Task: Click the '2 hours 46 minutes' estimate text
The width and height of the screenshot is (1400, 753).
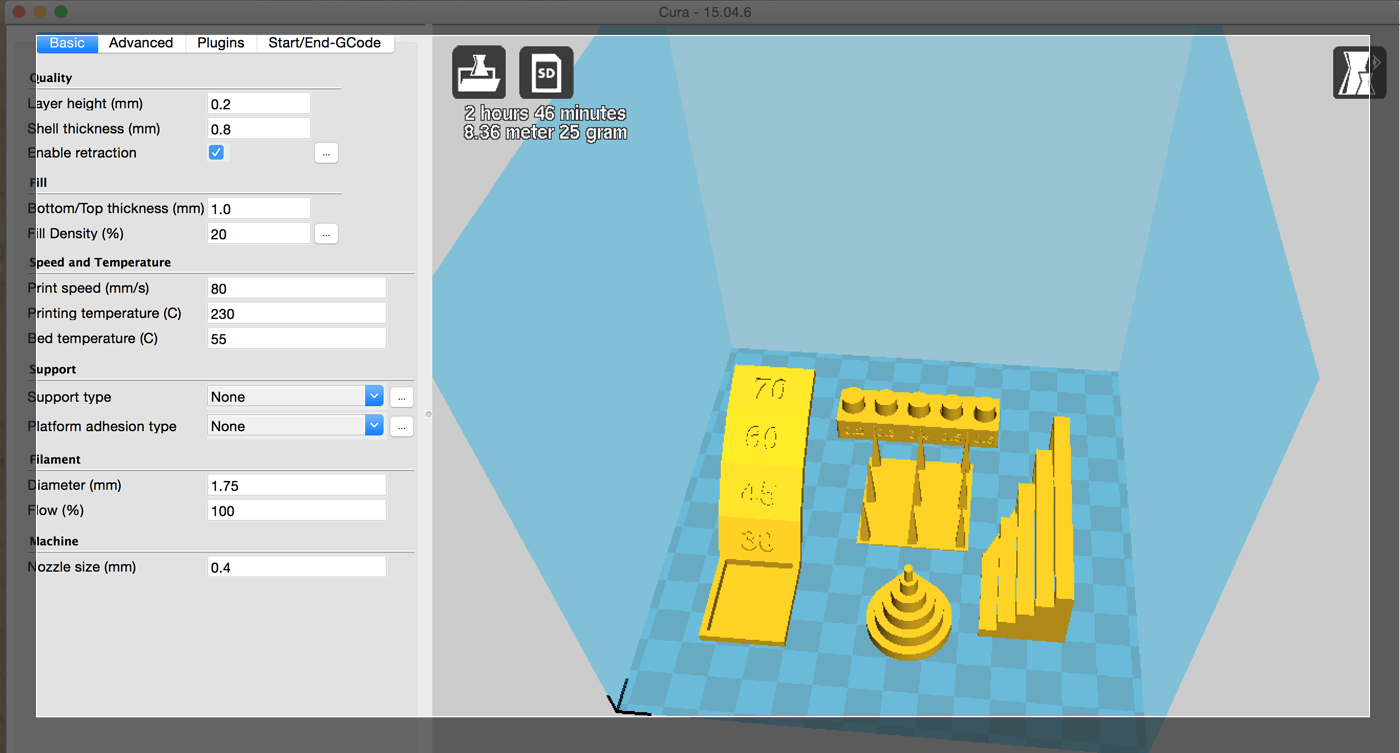Action: 546,114
